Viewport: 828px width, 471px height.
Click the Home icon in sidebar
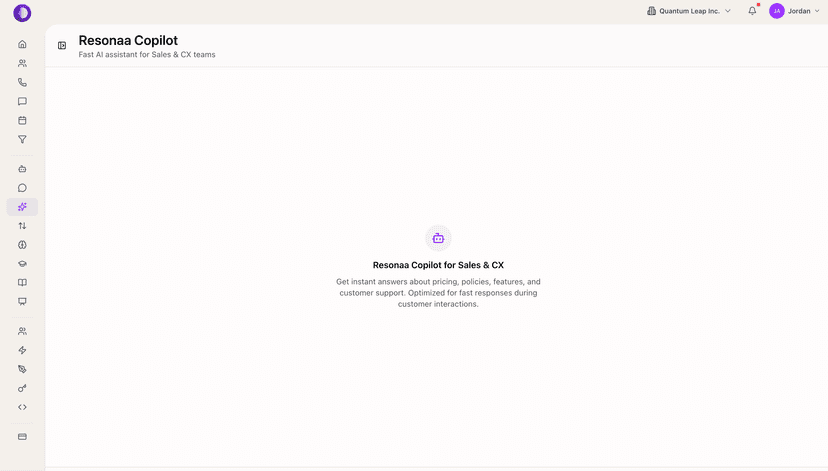pos(22,44)
